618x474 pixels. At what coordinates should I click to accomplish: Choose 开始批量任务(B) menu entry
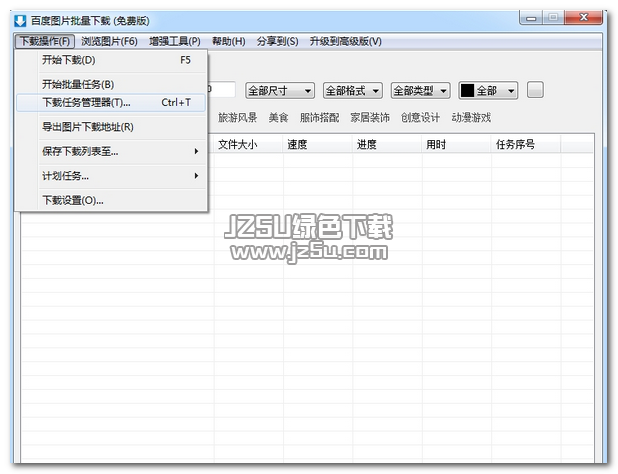(x=111, y=84)
